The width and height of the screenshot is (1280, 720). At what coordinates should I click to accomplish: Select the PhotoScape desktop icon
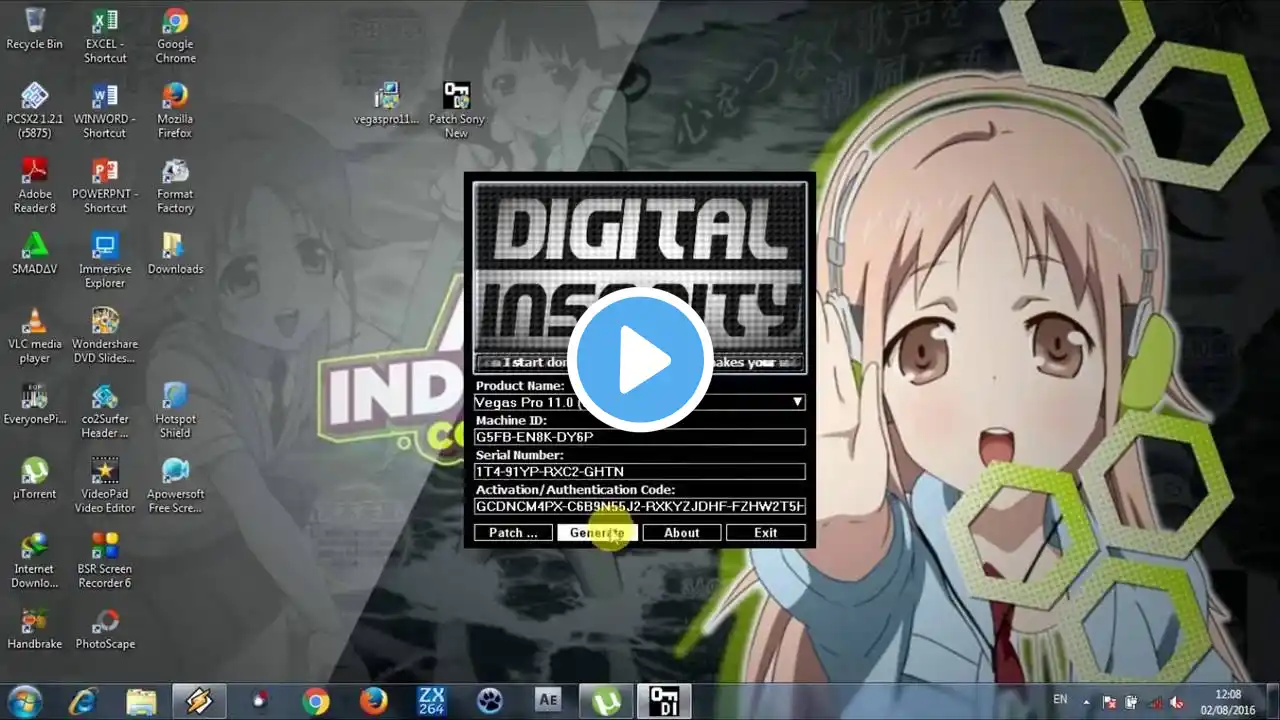coord(105,628)
